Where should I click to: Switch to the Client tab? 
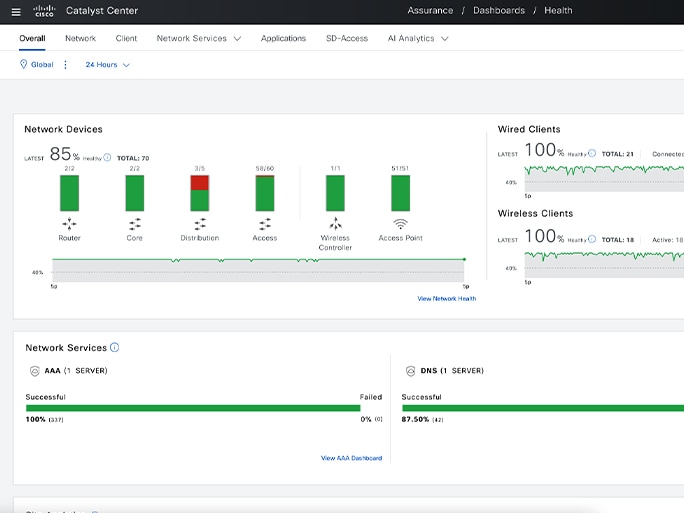point(126,38)
